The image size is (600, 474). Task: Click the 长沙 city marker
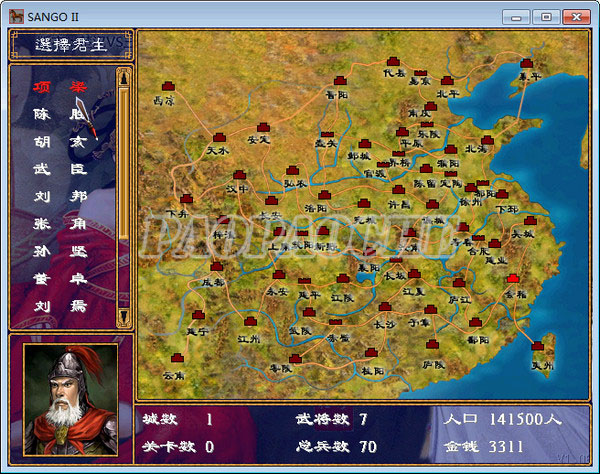(385, 306)
